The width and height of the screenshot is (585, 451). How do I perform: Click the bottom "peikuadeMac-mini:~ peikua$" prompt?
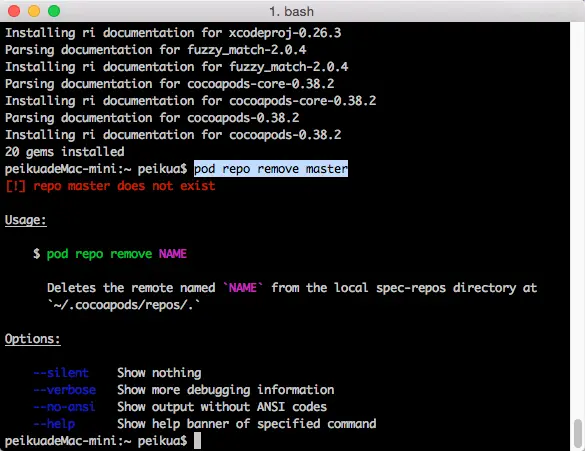[x=96, y=441]
